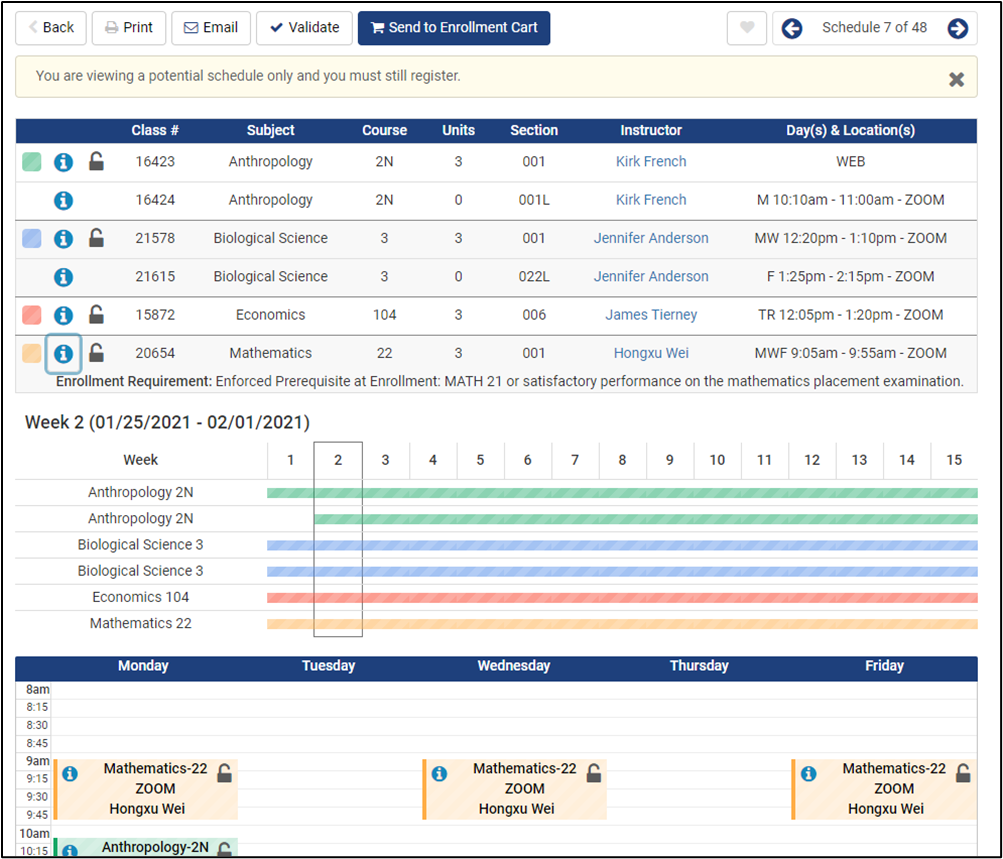
Task: Open info icon beside Biological Science lab 21615
Action: [x=63, y=276]
